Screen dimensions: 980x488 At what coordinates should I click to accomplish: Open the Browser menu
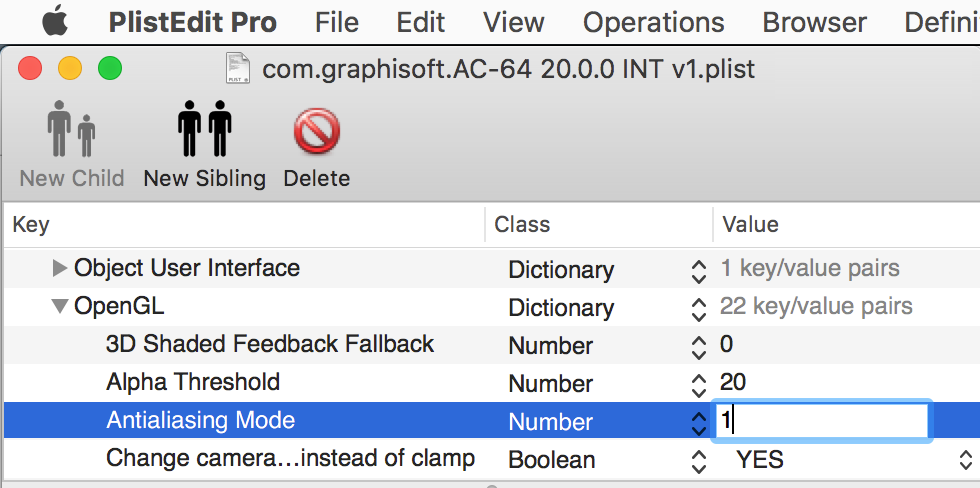coord(814,22)
